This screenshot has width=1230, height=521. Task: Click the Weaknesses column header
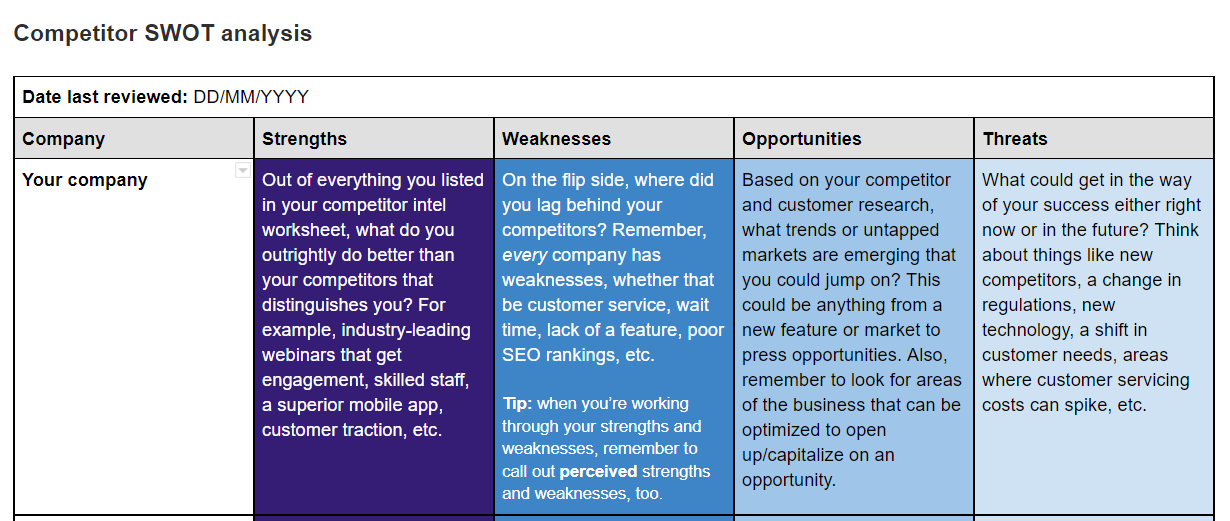(556, 139)
